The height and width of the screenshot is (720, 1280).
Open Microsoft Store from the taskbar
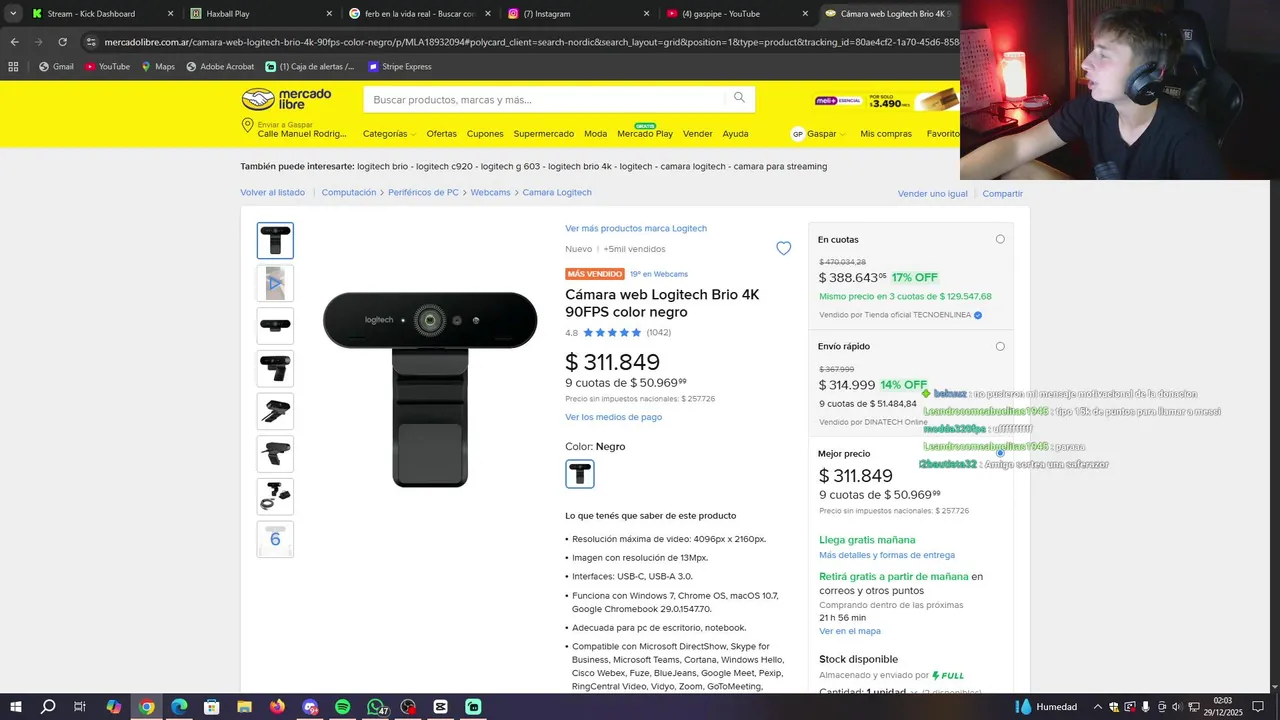tap(212, 707)
